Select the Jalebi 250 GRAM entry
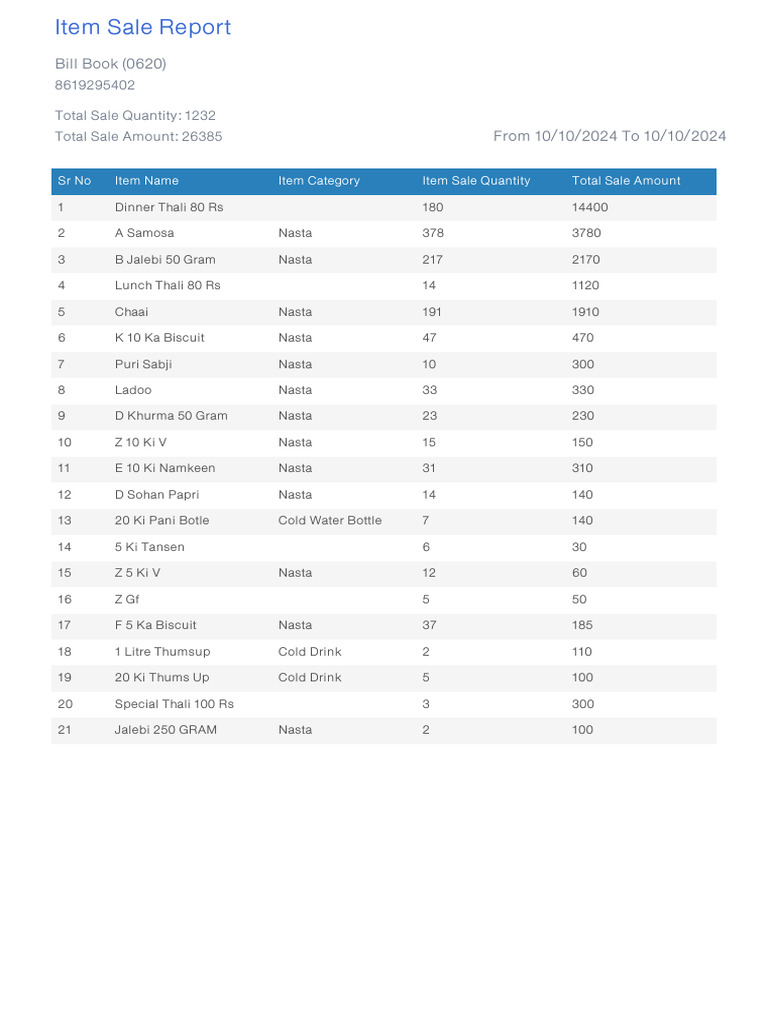 coord(166,730)
